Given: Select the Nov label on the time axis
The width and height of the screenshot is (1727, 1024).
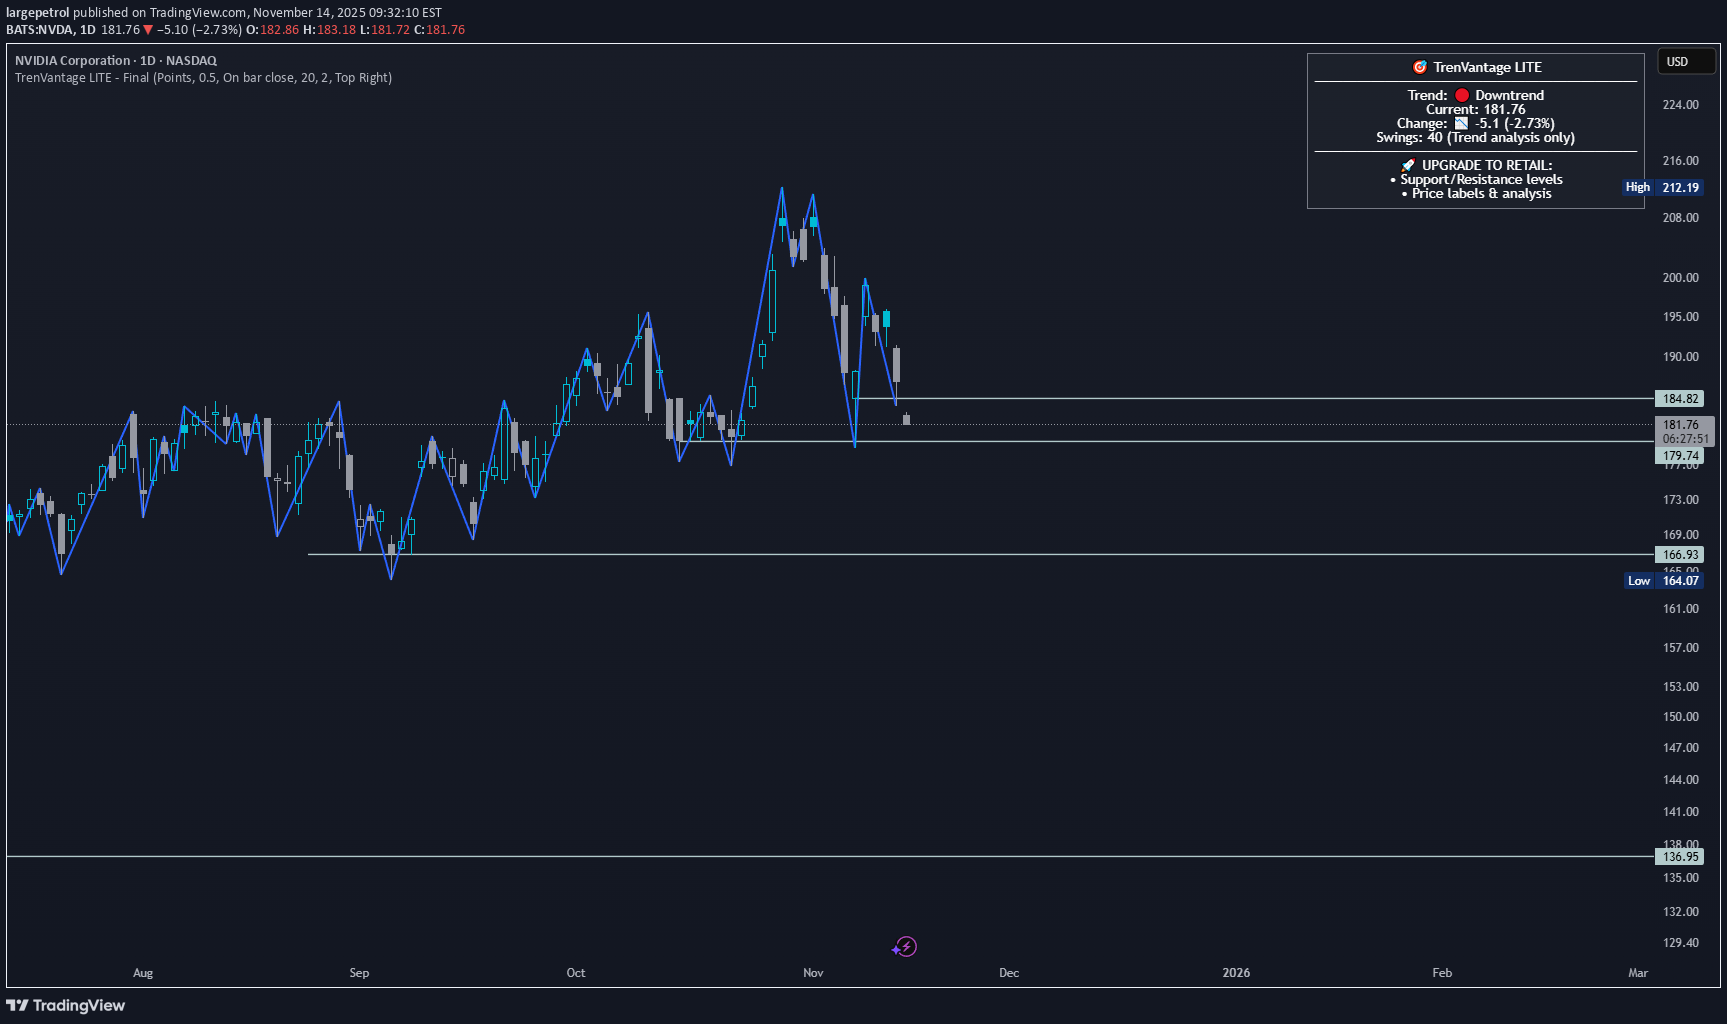Looking at the screenshot, I should (x=812, y=972).
